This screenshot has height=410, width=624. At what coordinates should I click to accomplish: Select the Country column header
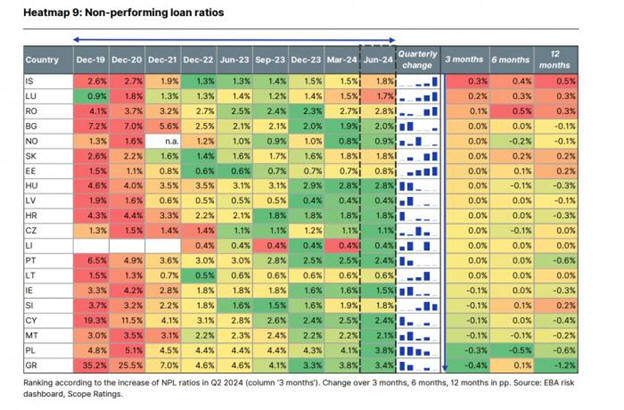43,59
